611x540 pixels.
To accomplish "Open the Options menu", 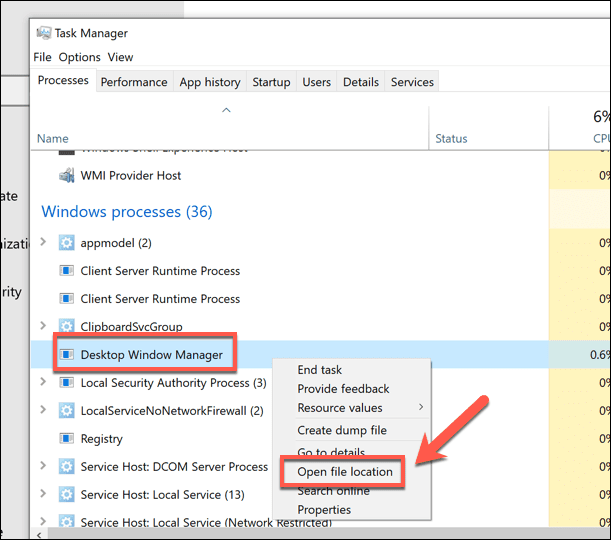I will tap(79, 57).
